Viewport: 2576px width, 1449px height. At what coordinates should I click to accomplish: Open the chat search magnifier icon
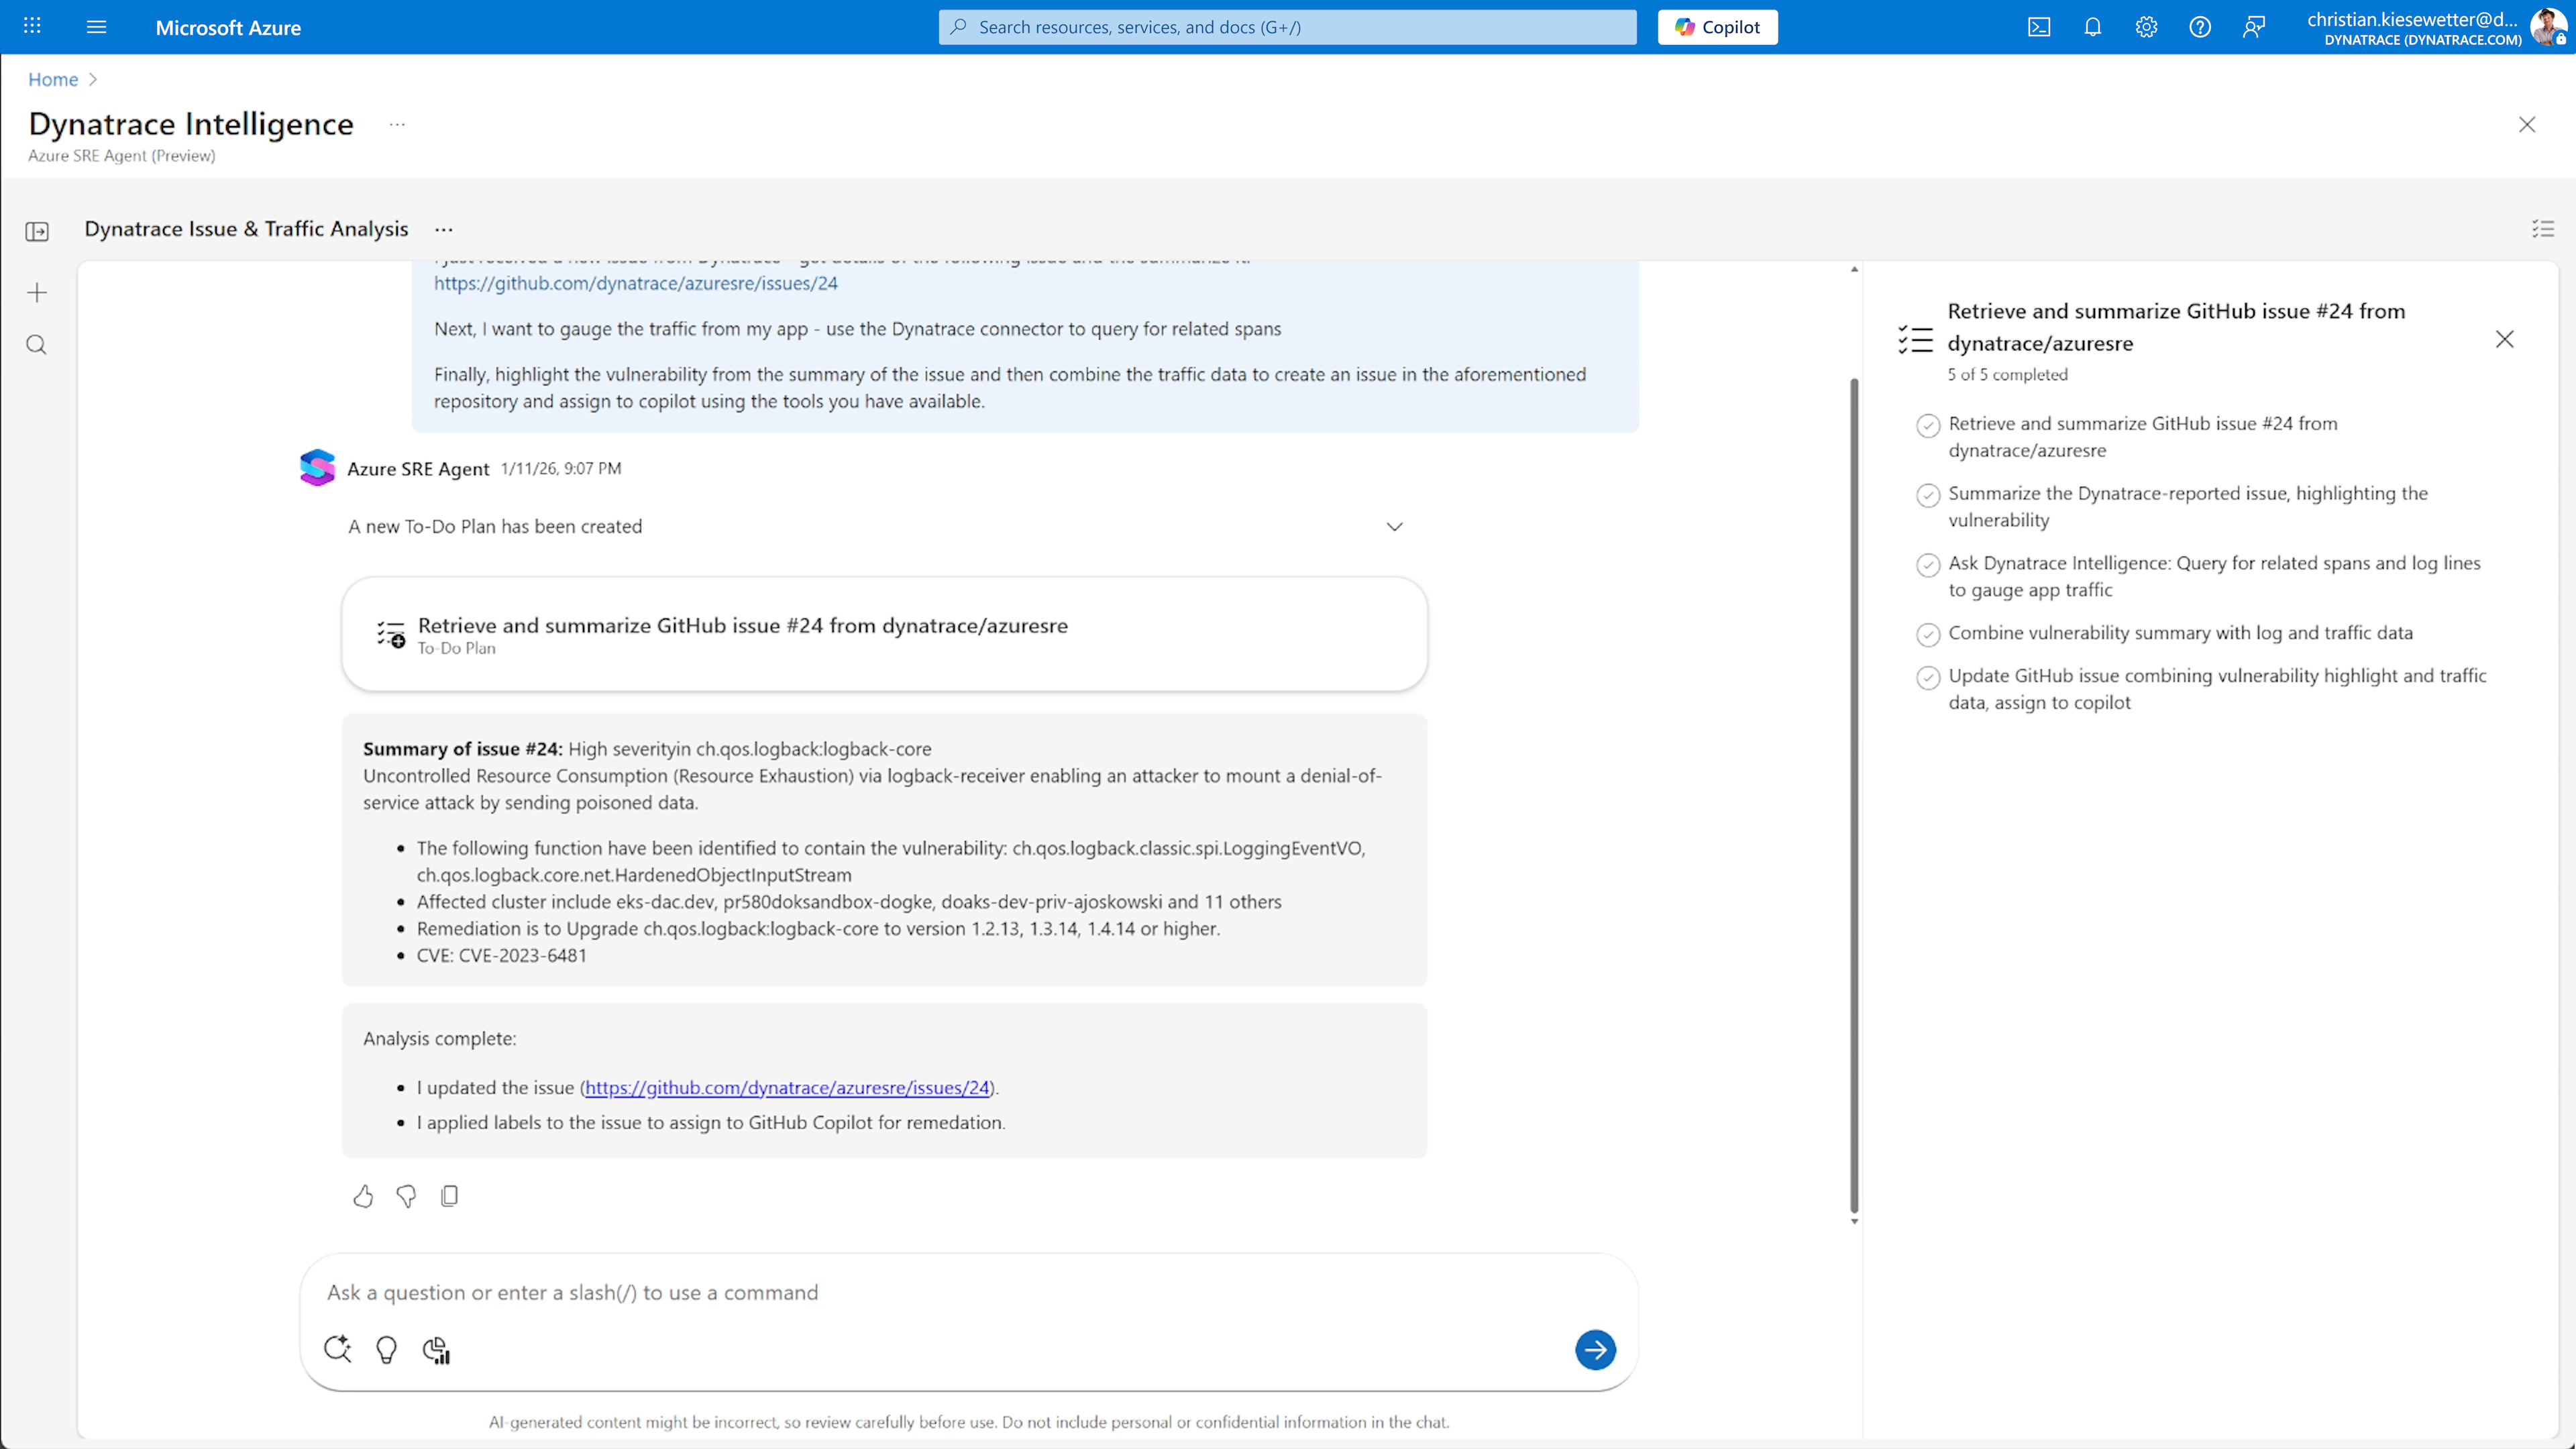37,345
